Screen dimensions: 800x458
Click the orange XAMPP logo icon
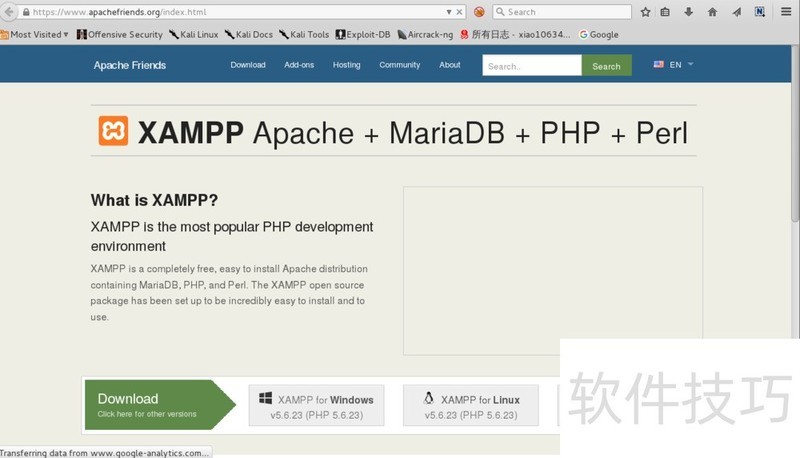coord(113,131)
